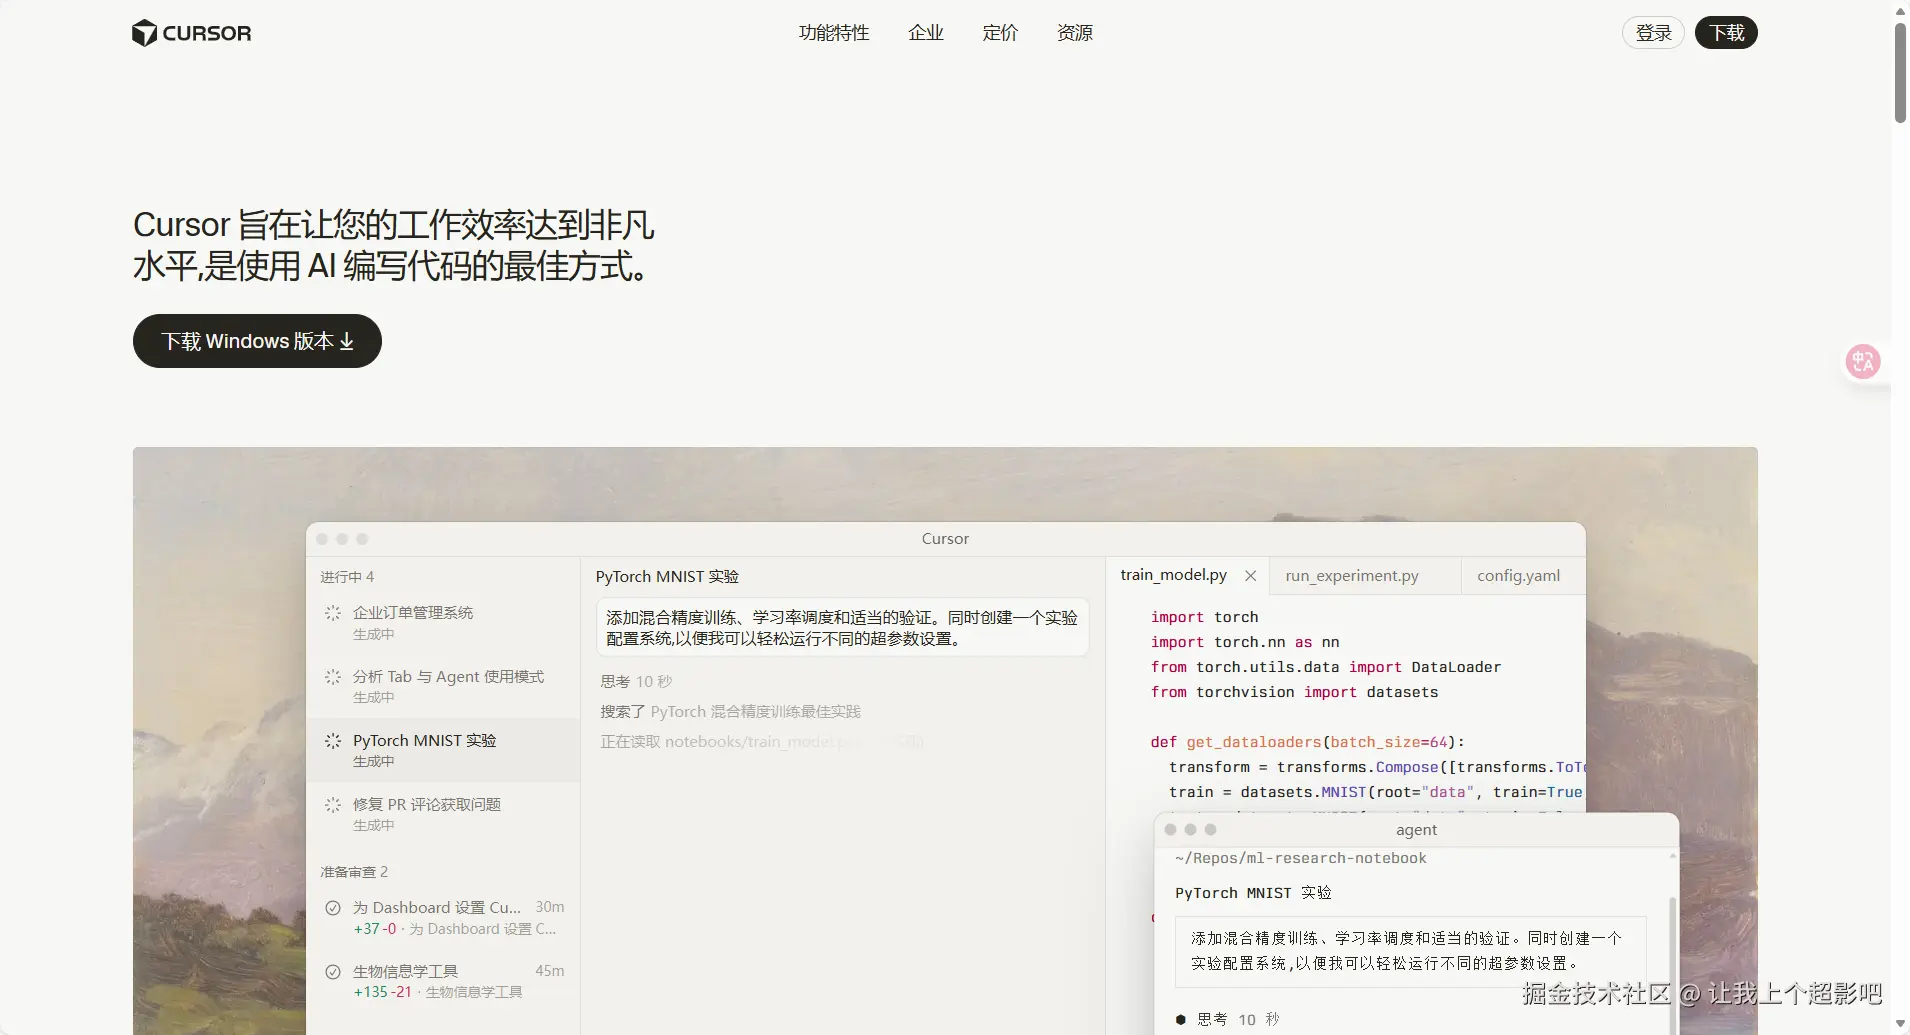The height and width of the screenshot is (1035, 1910).
Task: Go to the 定价 page
Action: (1000, 33)
